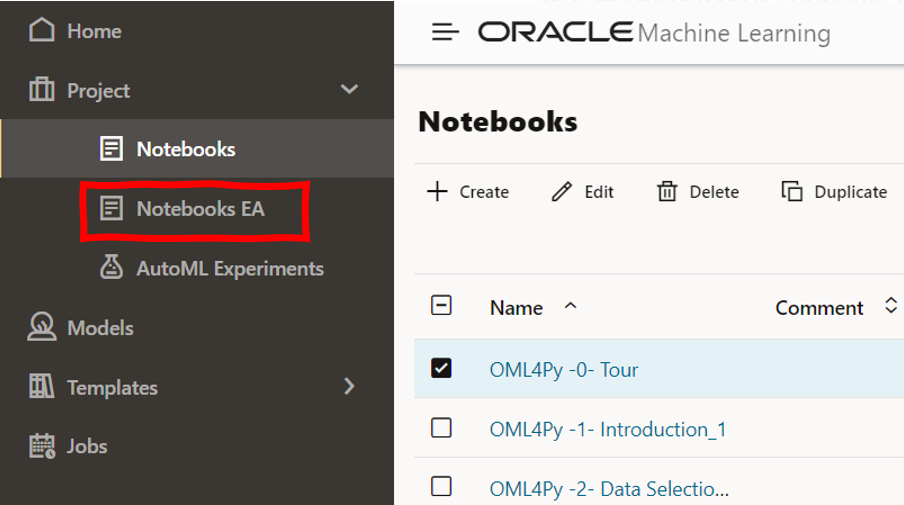This screenshot has height=505, width=904.
Task: Click the Home icon in sidebar
Action: [x=41, y=30]
